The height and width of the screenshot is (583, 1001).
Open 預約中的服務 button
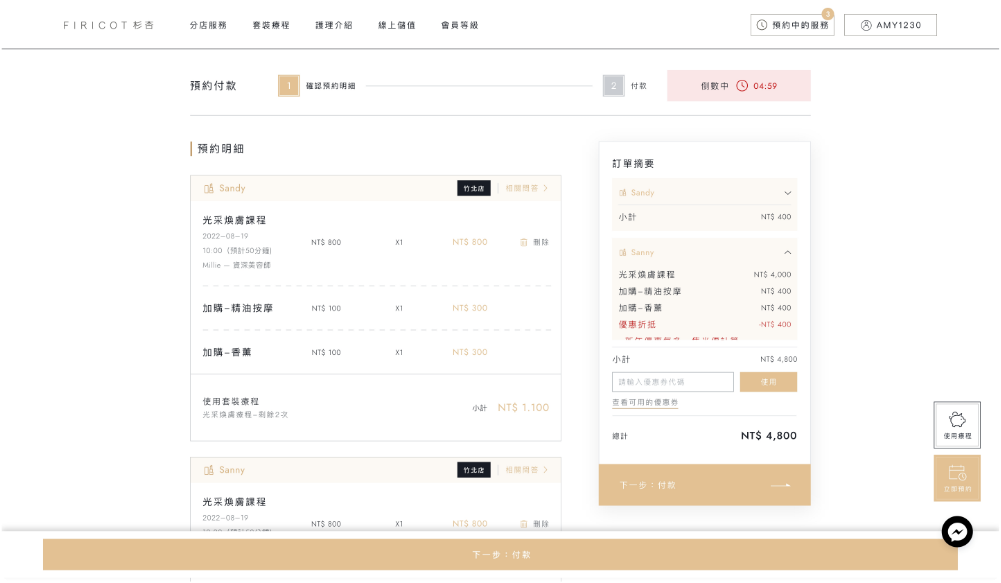(x=792, y=25)
